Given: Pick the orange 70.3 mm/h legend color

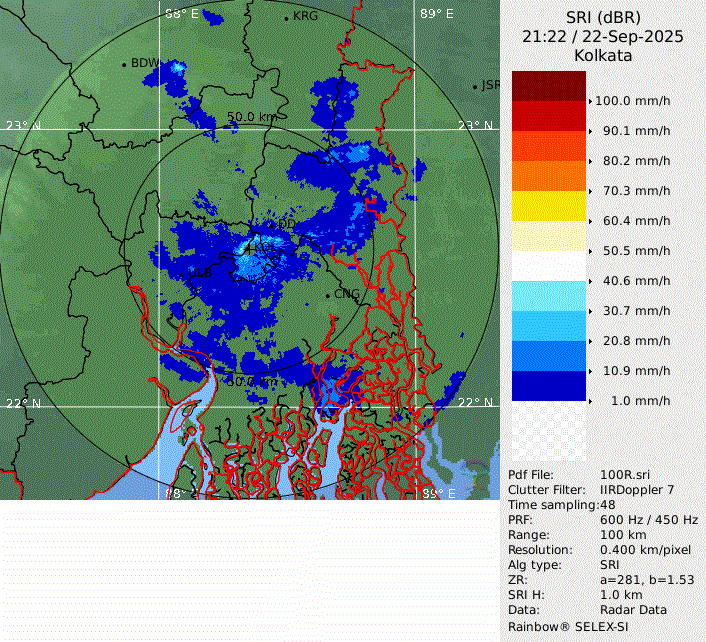Looking at the screenshot, I should 548,176.
